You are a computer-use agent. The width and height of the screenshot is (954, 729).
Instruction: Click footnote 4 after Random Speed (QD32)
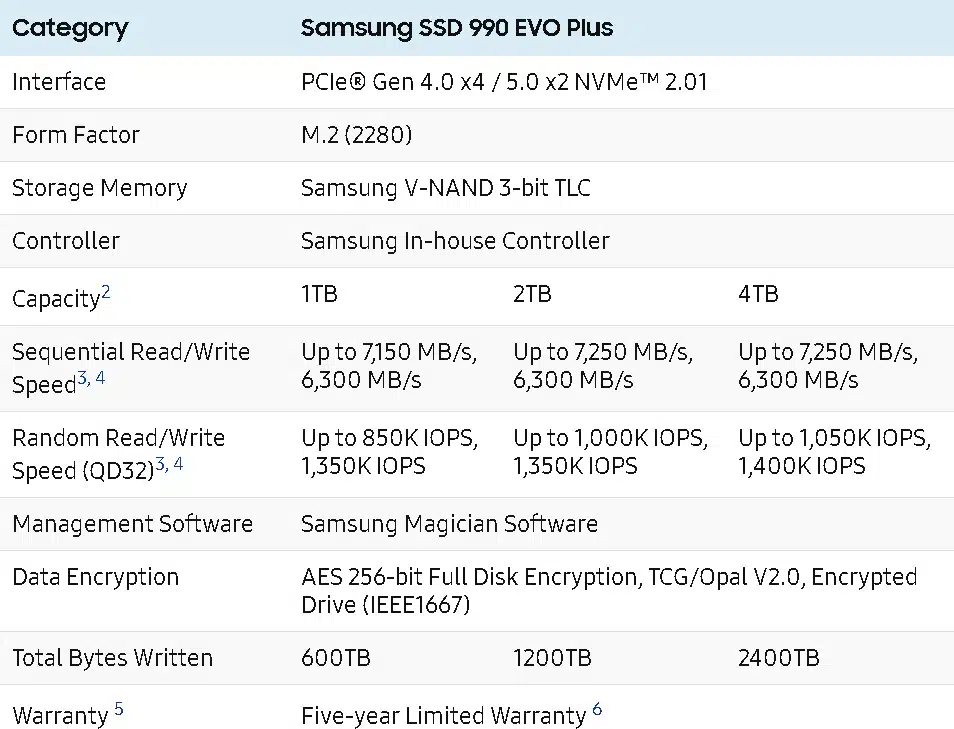[178, 464]
